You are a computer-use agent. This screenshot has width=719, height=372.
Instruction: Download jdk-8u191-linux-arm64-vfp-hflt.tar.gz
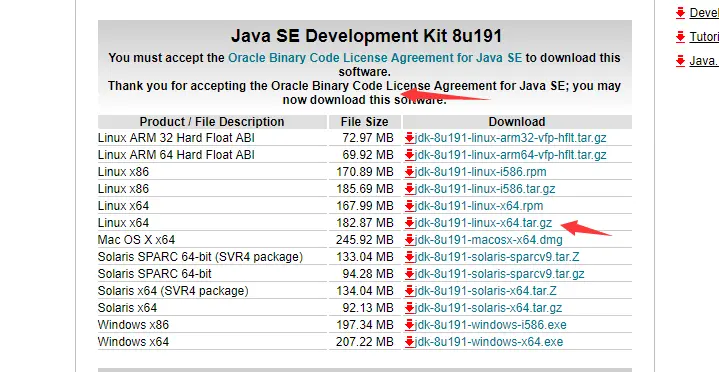point(510,155)
